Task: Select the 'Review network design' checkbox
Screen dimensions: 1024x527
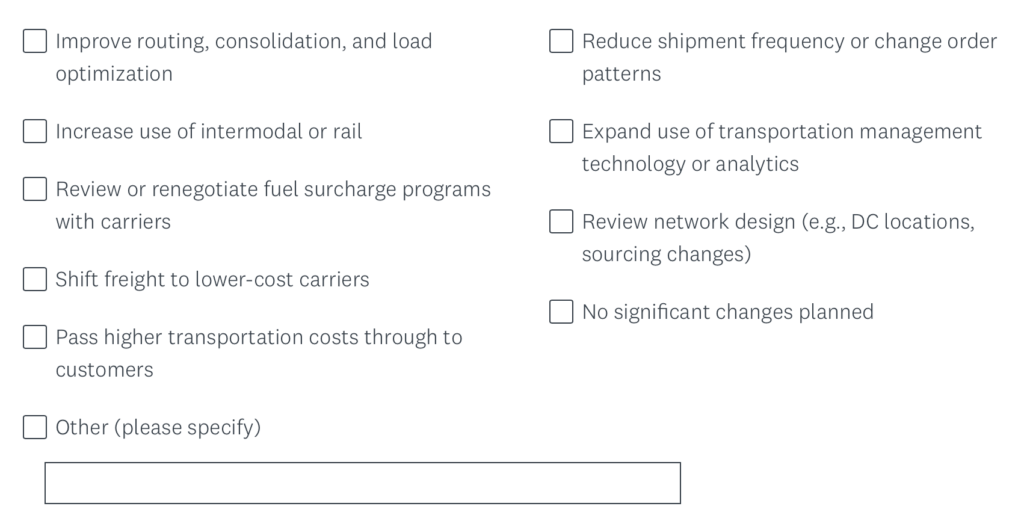Action: click(x=562, y=221)
